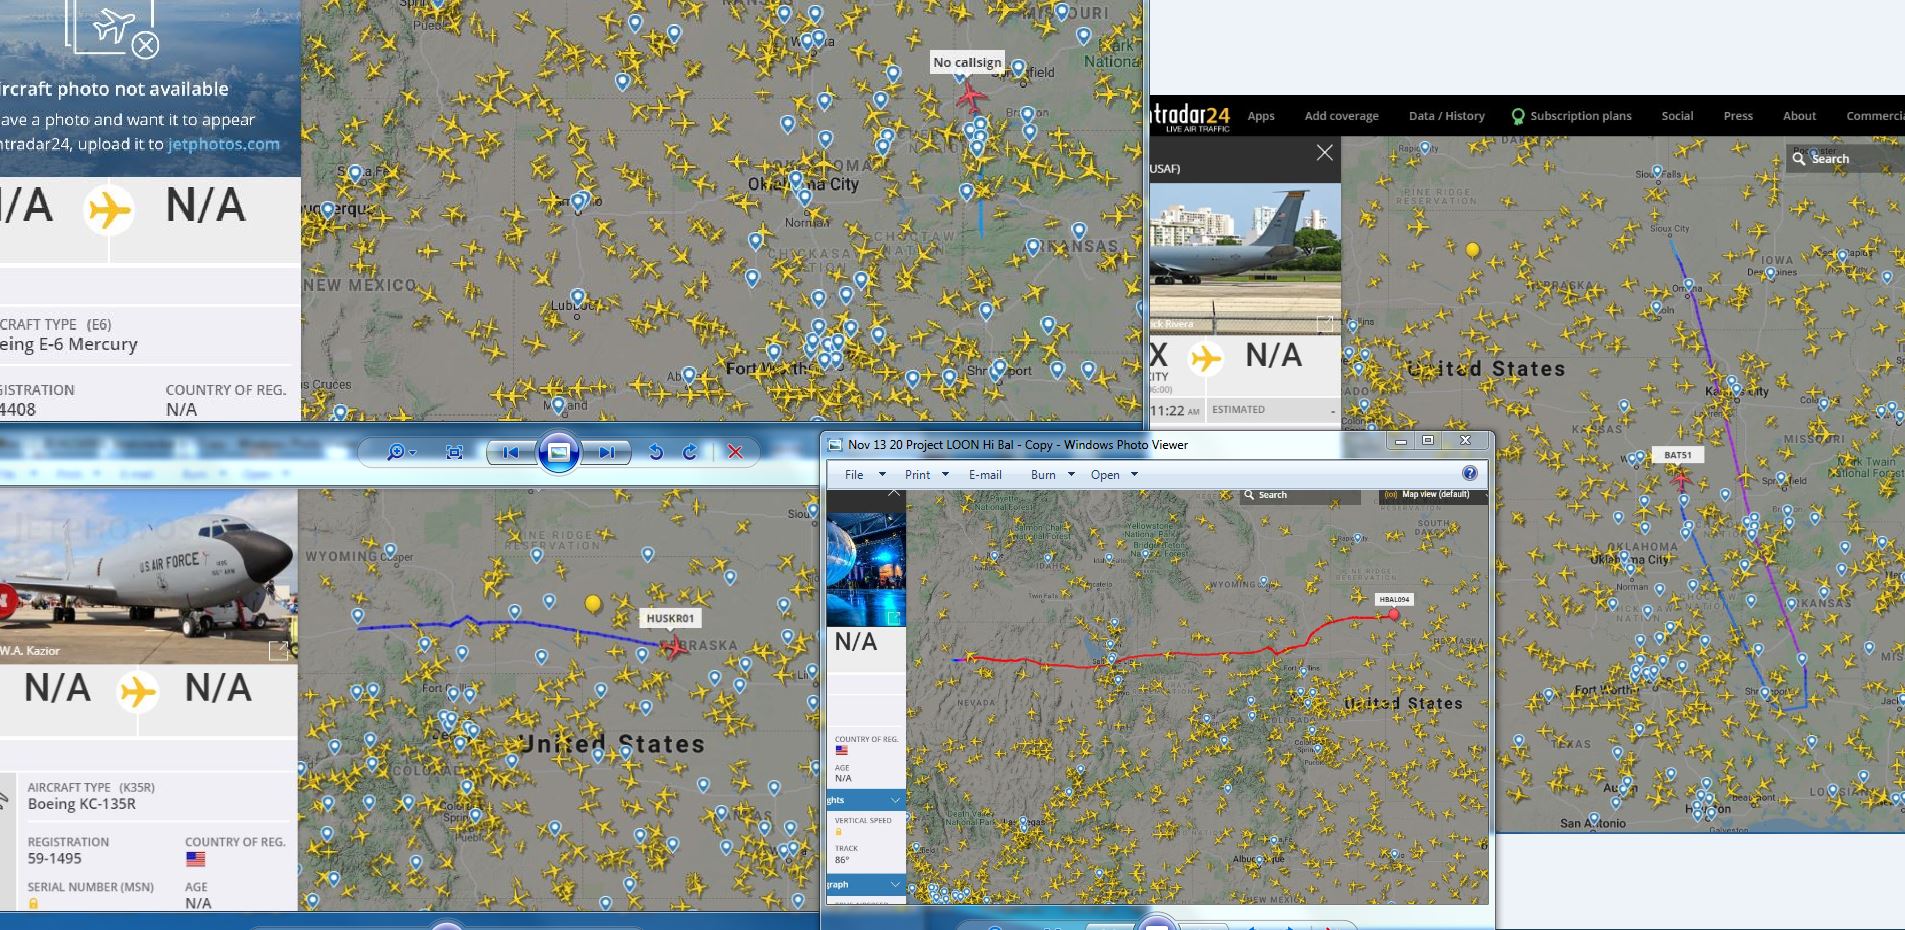The image size is (1905, 930).
Task: Click the lock icon under Vertical Speed
Action: tap(838, 832)
